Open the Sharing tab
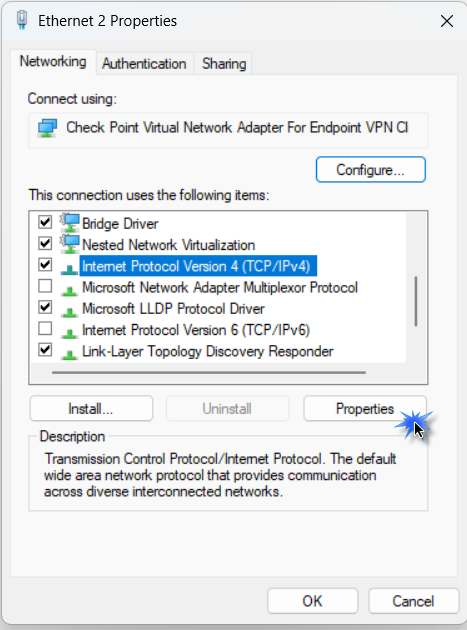The image size is (467, 630). click(x=224, y=63)
